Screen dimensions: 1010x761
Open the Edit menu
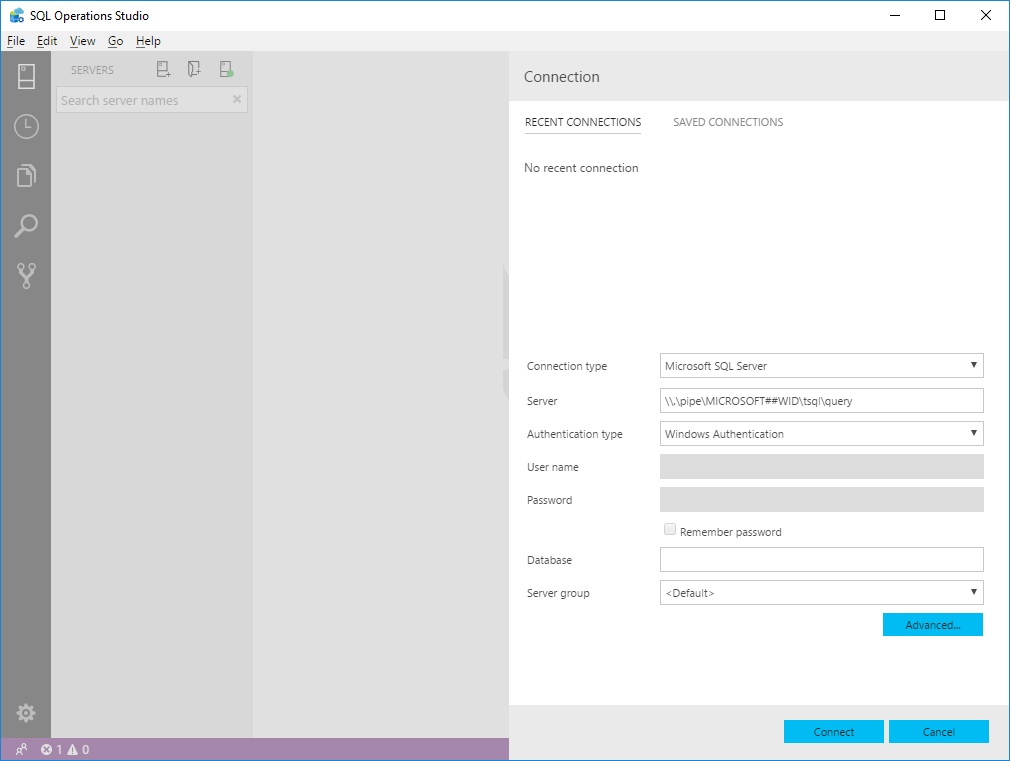tap(47, 41)
